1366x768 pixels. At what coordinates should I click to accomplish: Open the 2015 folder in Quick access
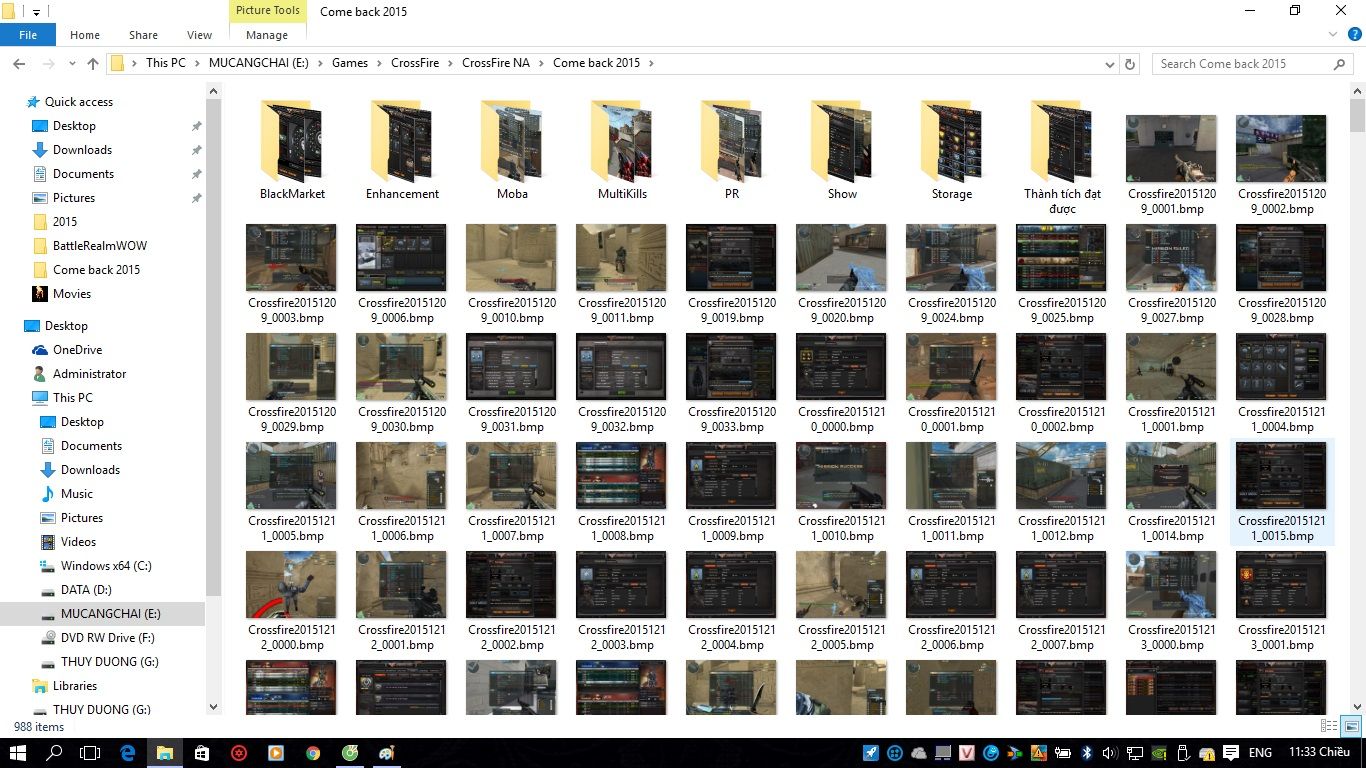pos(65,222)
